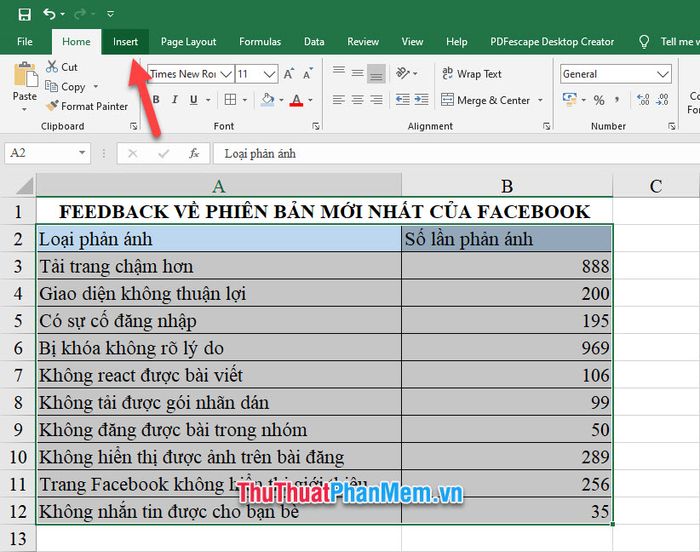Decrease decimal places

(662, 100)
